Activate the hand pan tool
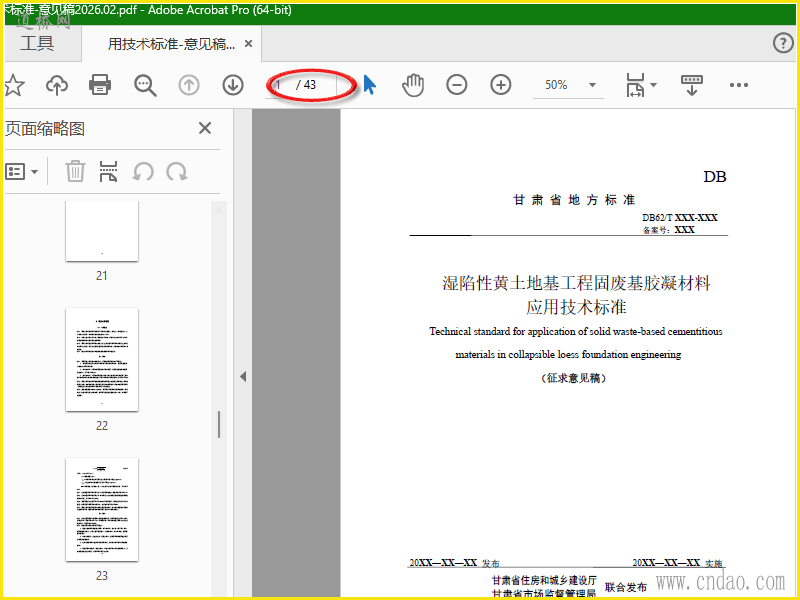The image size is (800, 600). coord(413,85)
